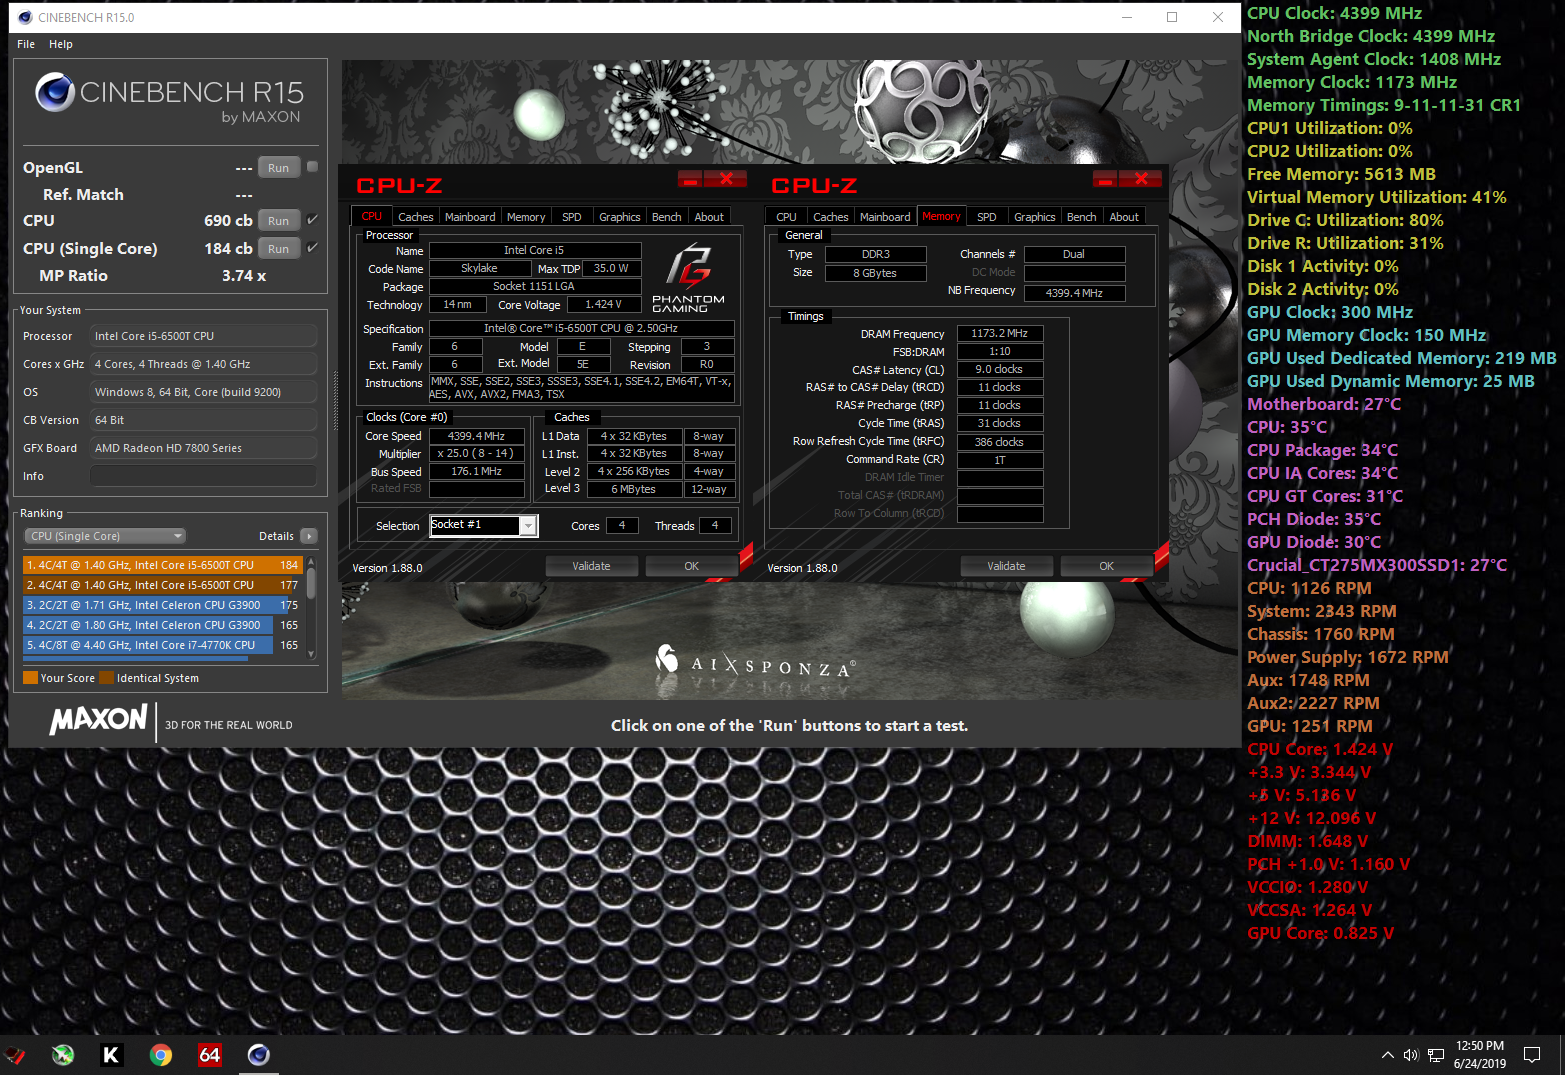Expand ranking Details arrow button
1565x1075 pixels.
(309, 536)
